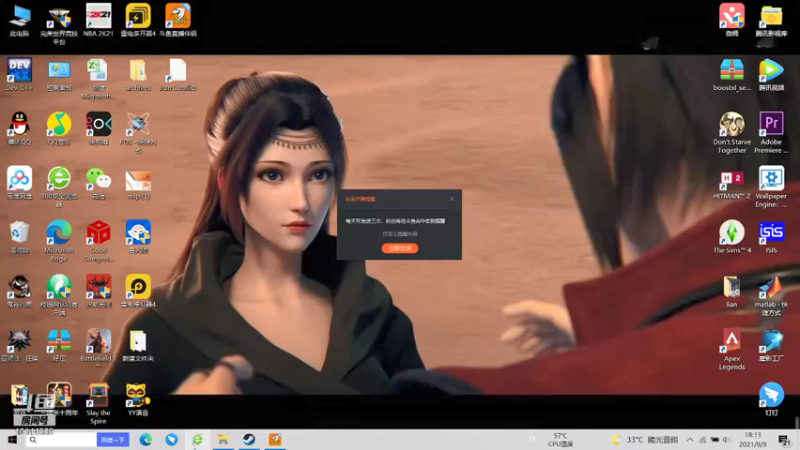This screenshot has width=800, height=450.
Task: Open Baidu Netdisk desktop icon
Action: click(x=19, y=183)
